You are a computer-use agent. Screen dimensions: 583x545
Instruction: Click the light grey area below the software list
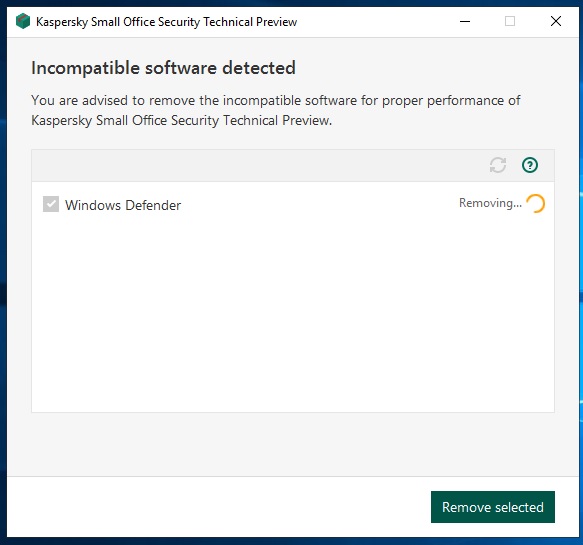(293, 444)
